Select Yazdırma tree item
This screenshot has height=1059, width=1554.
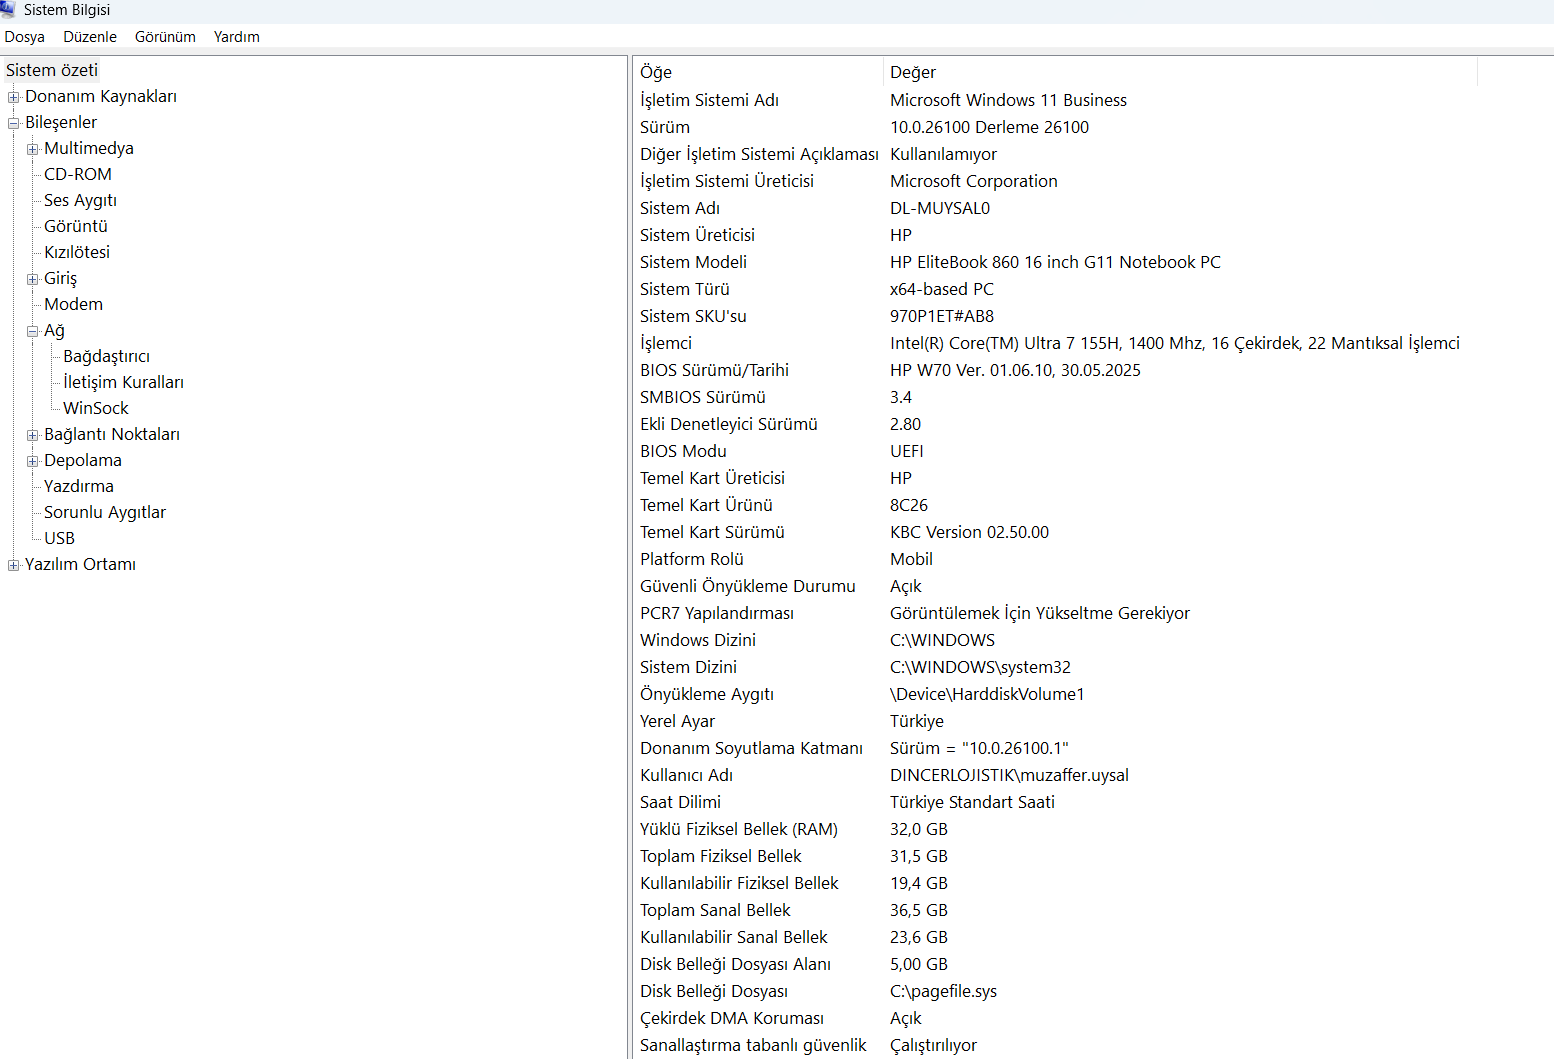click(79, 486)
